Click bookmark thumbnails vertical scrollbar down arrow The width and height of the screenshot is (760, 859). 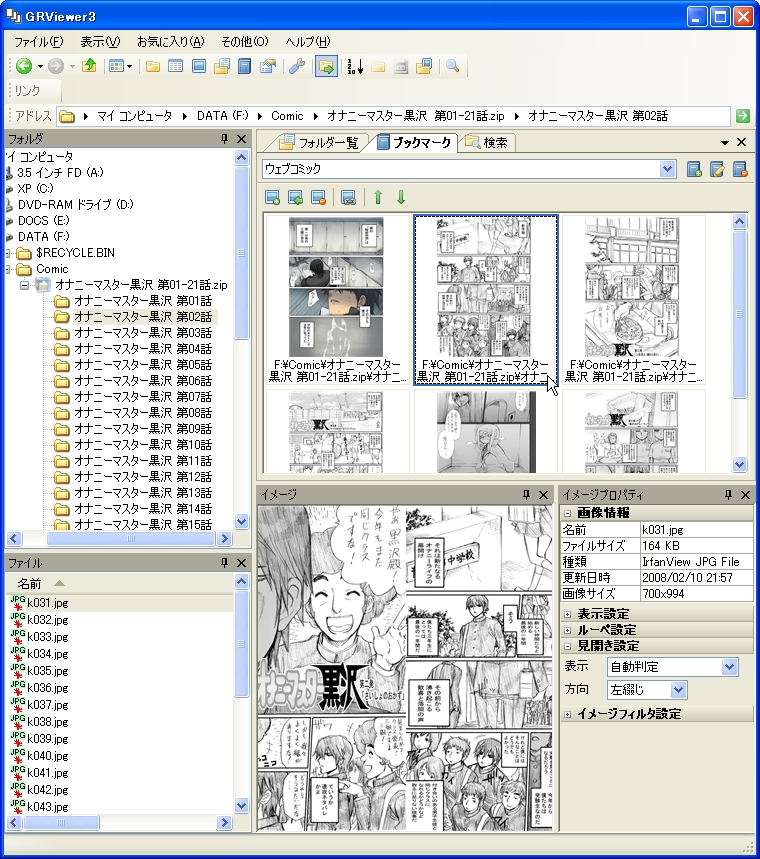tap(739, 465)
